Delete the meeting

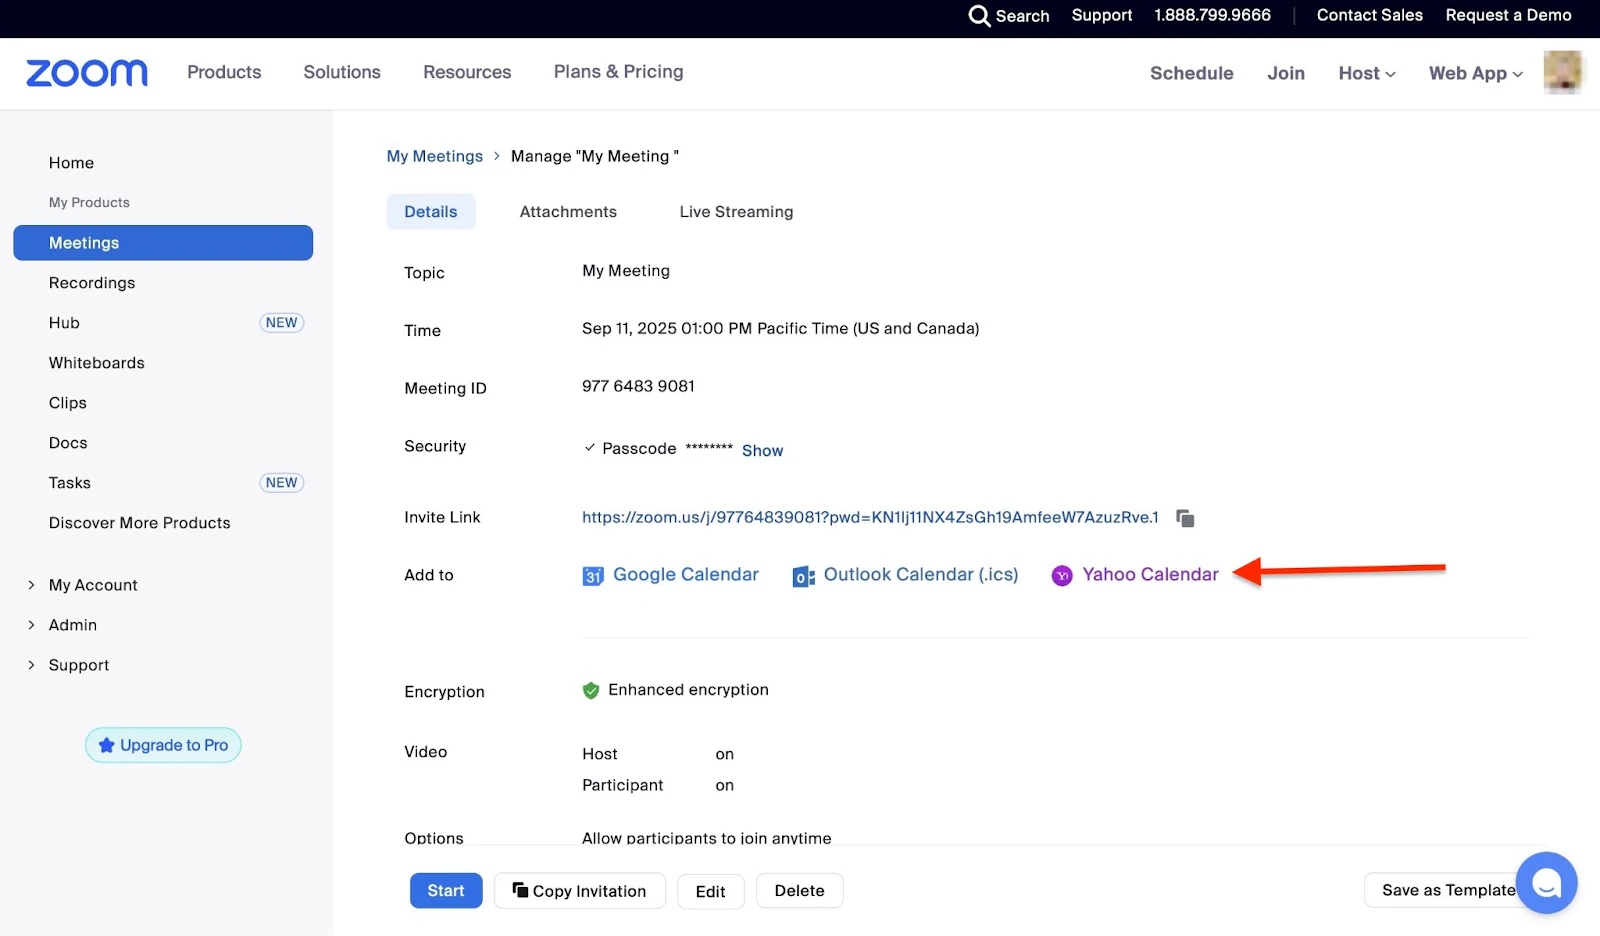[800, 891]
